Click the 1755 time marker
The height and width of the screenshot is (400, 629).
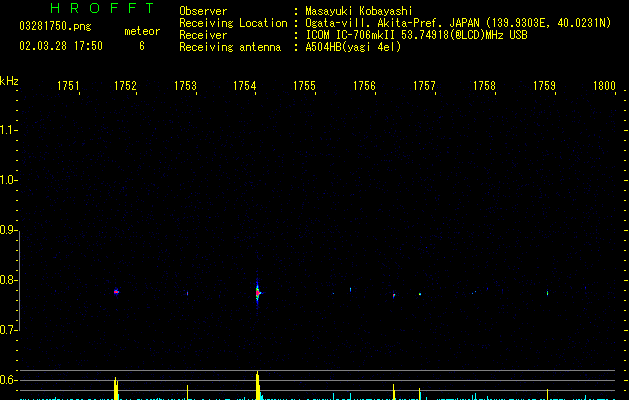pos(304,86)
